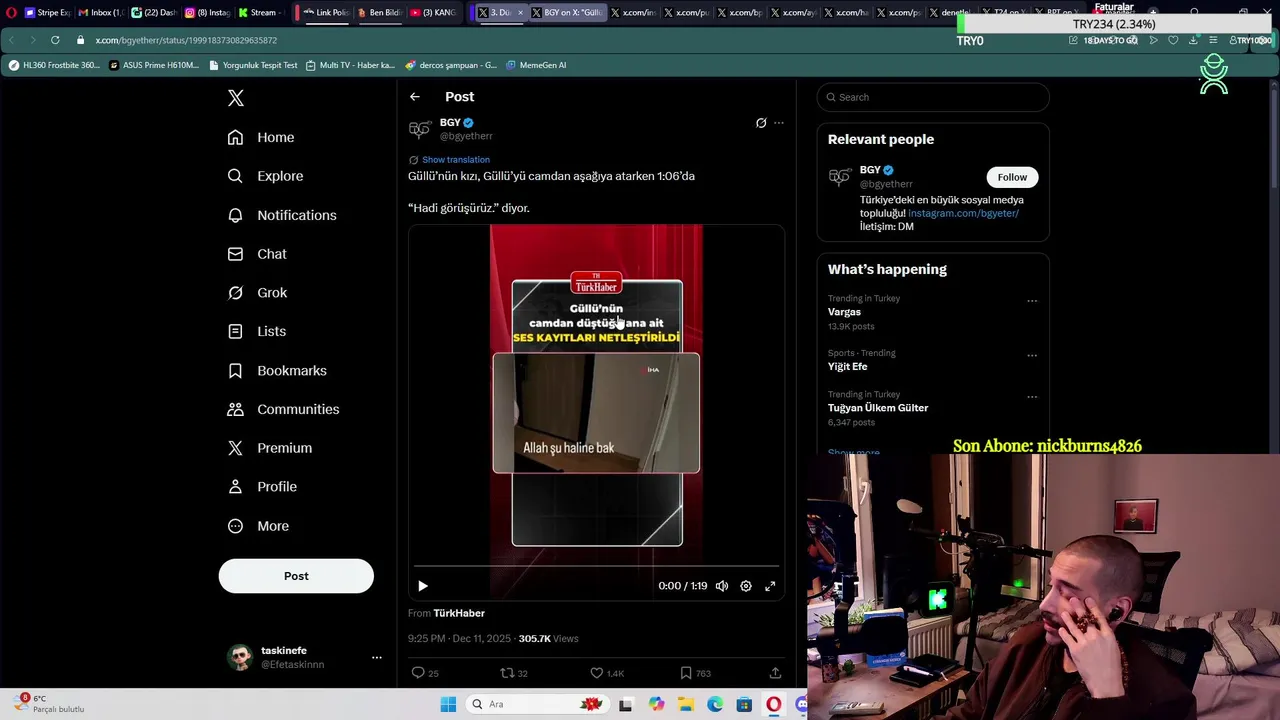Open Yorgunluk Tespit Test bookmark
Viewport: 1280px width, 720px height.
(253, 65)
